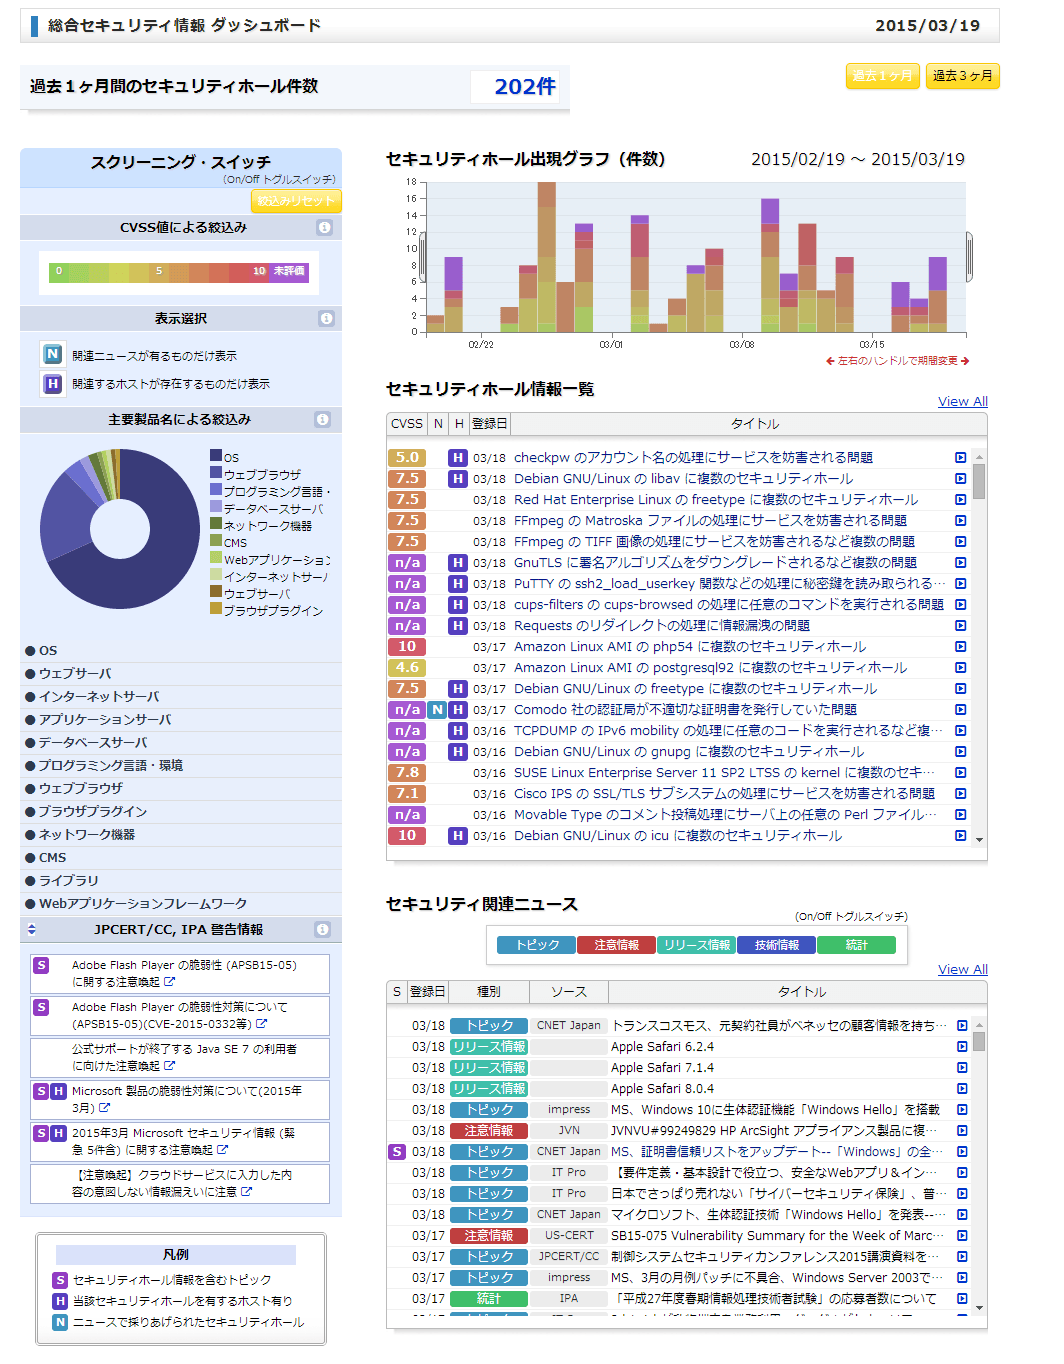The width and height of the screenshot is (1064, 1364).
Task: Sort the security hole list by the CVSS column header
Action: point(407,424)
